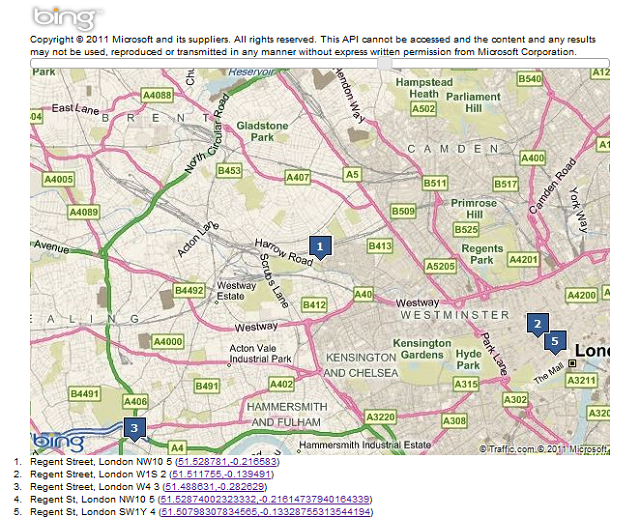Click the Kensington Gardens map label
The width and height of the screenshot is (640, 518).
[x=421, y=350]
